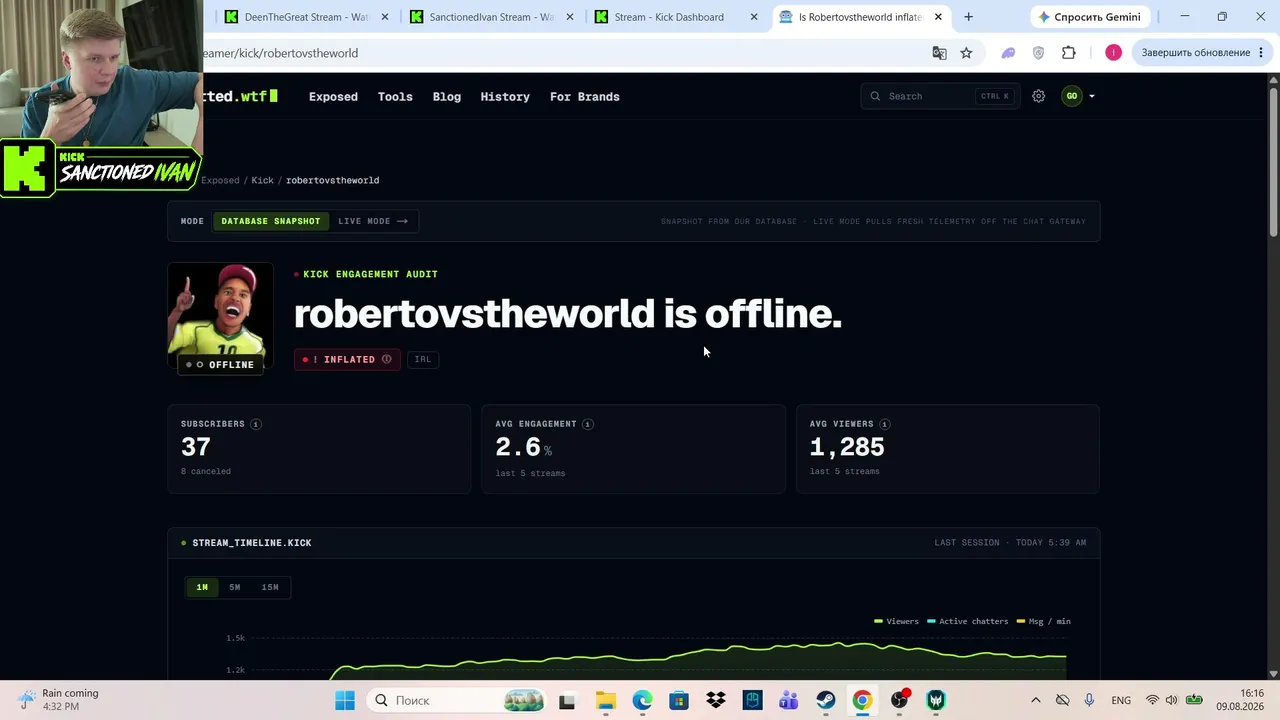Open File Explorer from the taskbar

pyautogui.click(x=605, y=700)
